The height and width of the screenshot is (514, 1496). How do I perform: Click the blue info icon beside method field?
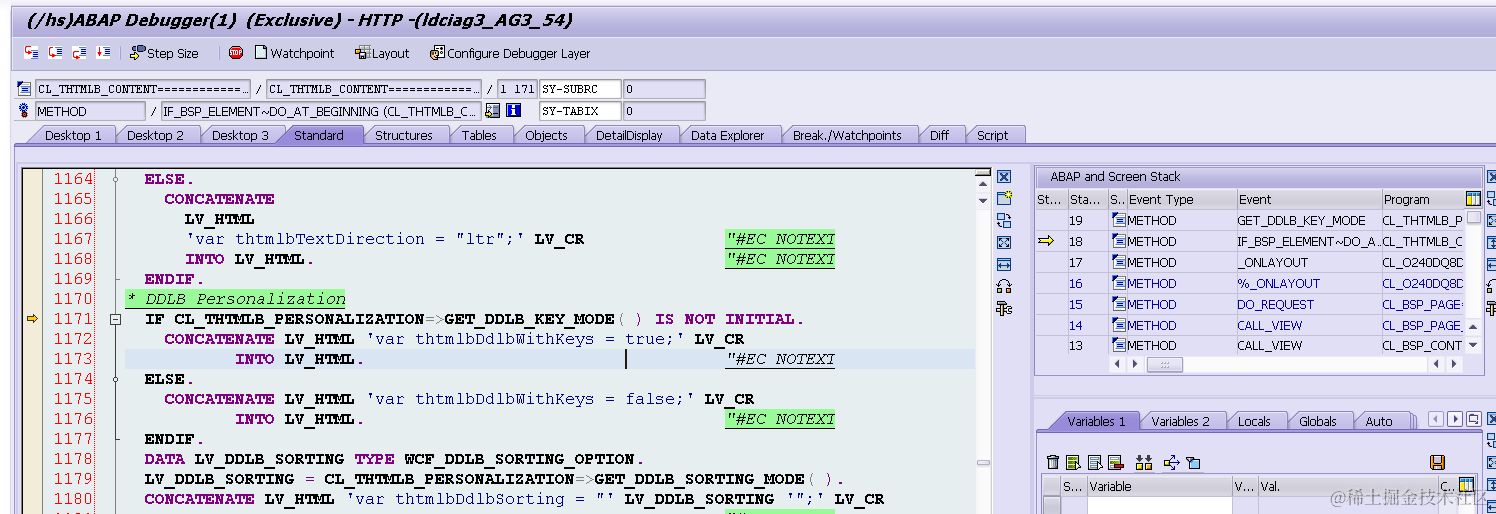(513, 111)
